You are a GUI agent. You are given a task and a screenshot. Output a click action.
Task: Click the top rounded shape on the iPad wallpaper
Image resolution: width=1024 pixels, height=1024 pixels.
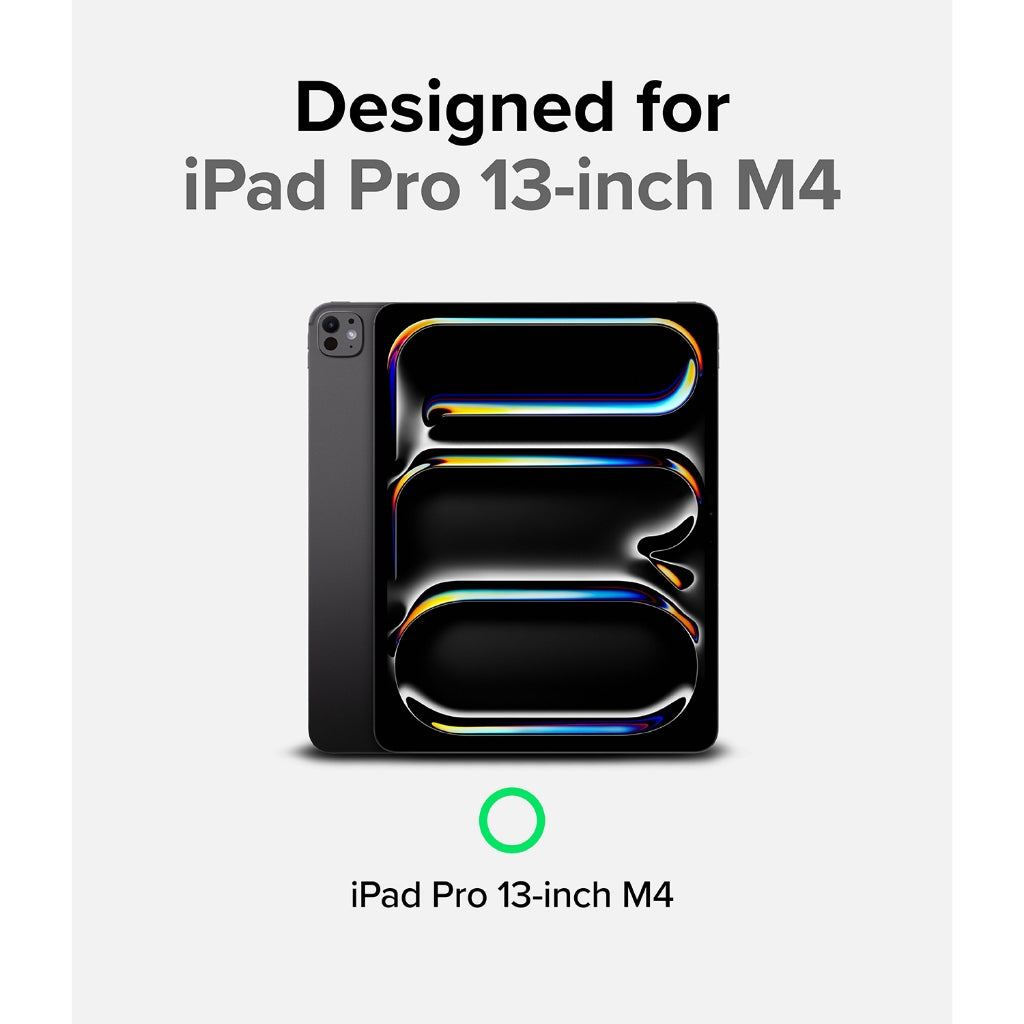(545, 371)
